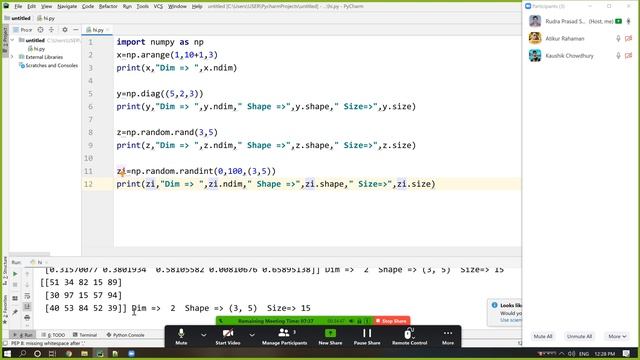640x360 pixels.
Task: Open Windows search from taskbar
Action: (22, 353)
